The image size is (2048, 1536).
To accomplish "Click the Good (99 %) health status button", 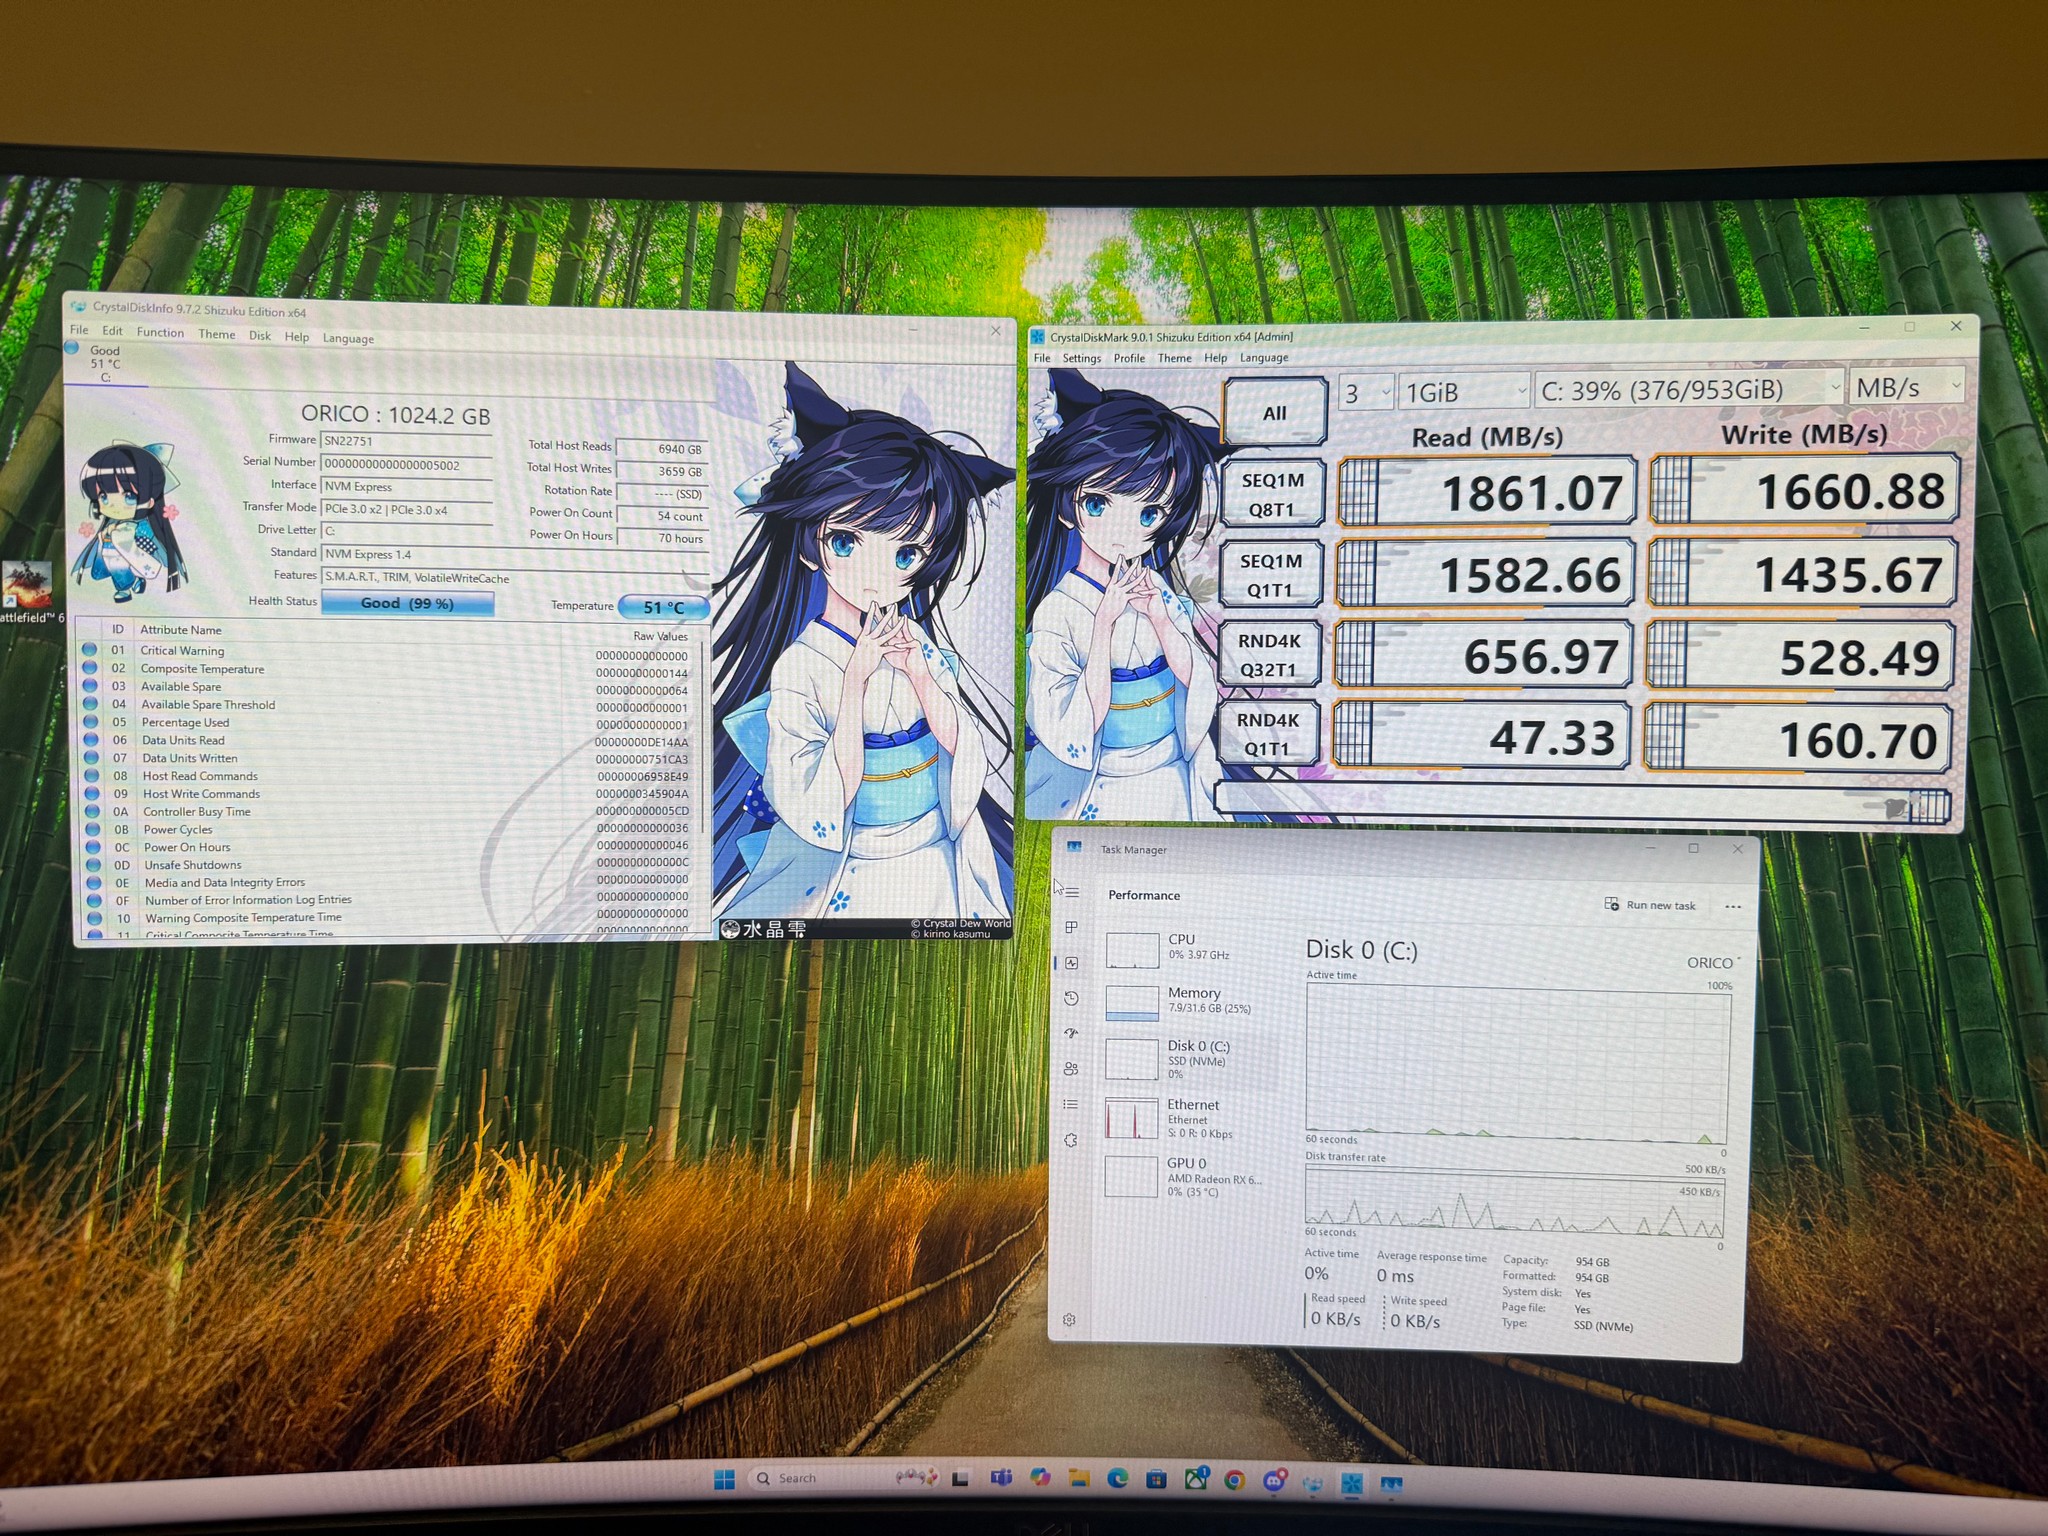I will click(x=407, y=603).
